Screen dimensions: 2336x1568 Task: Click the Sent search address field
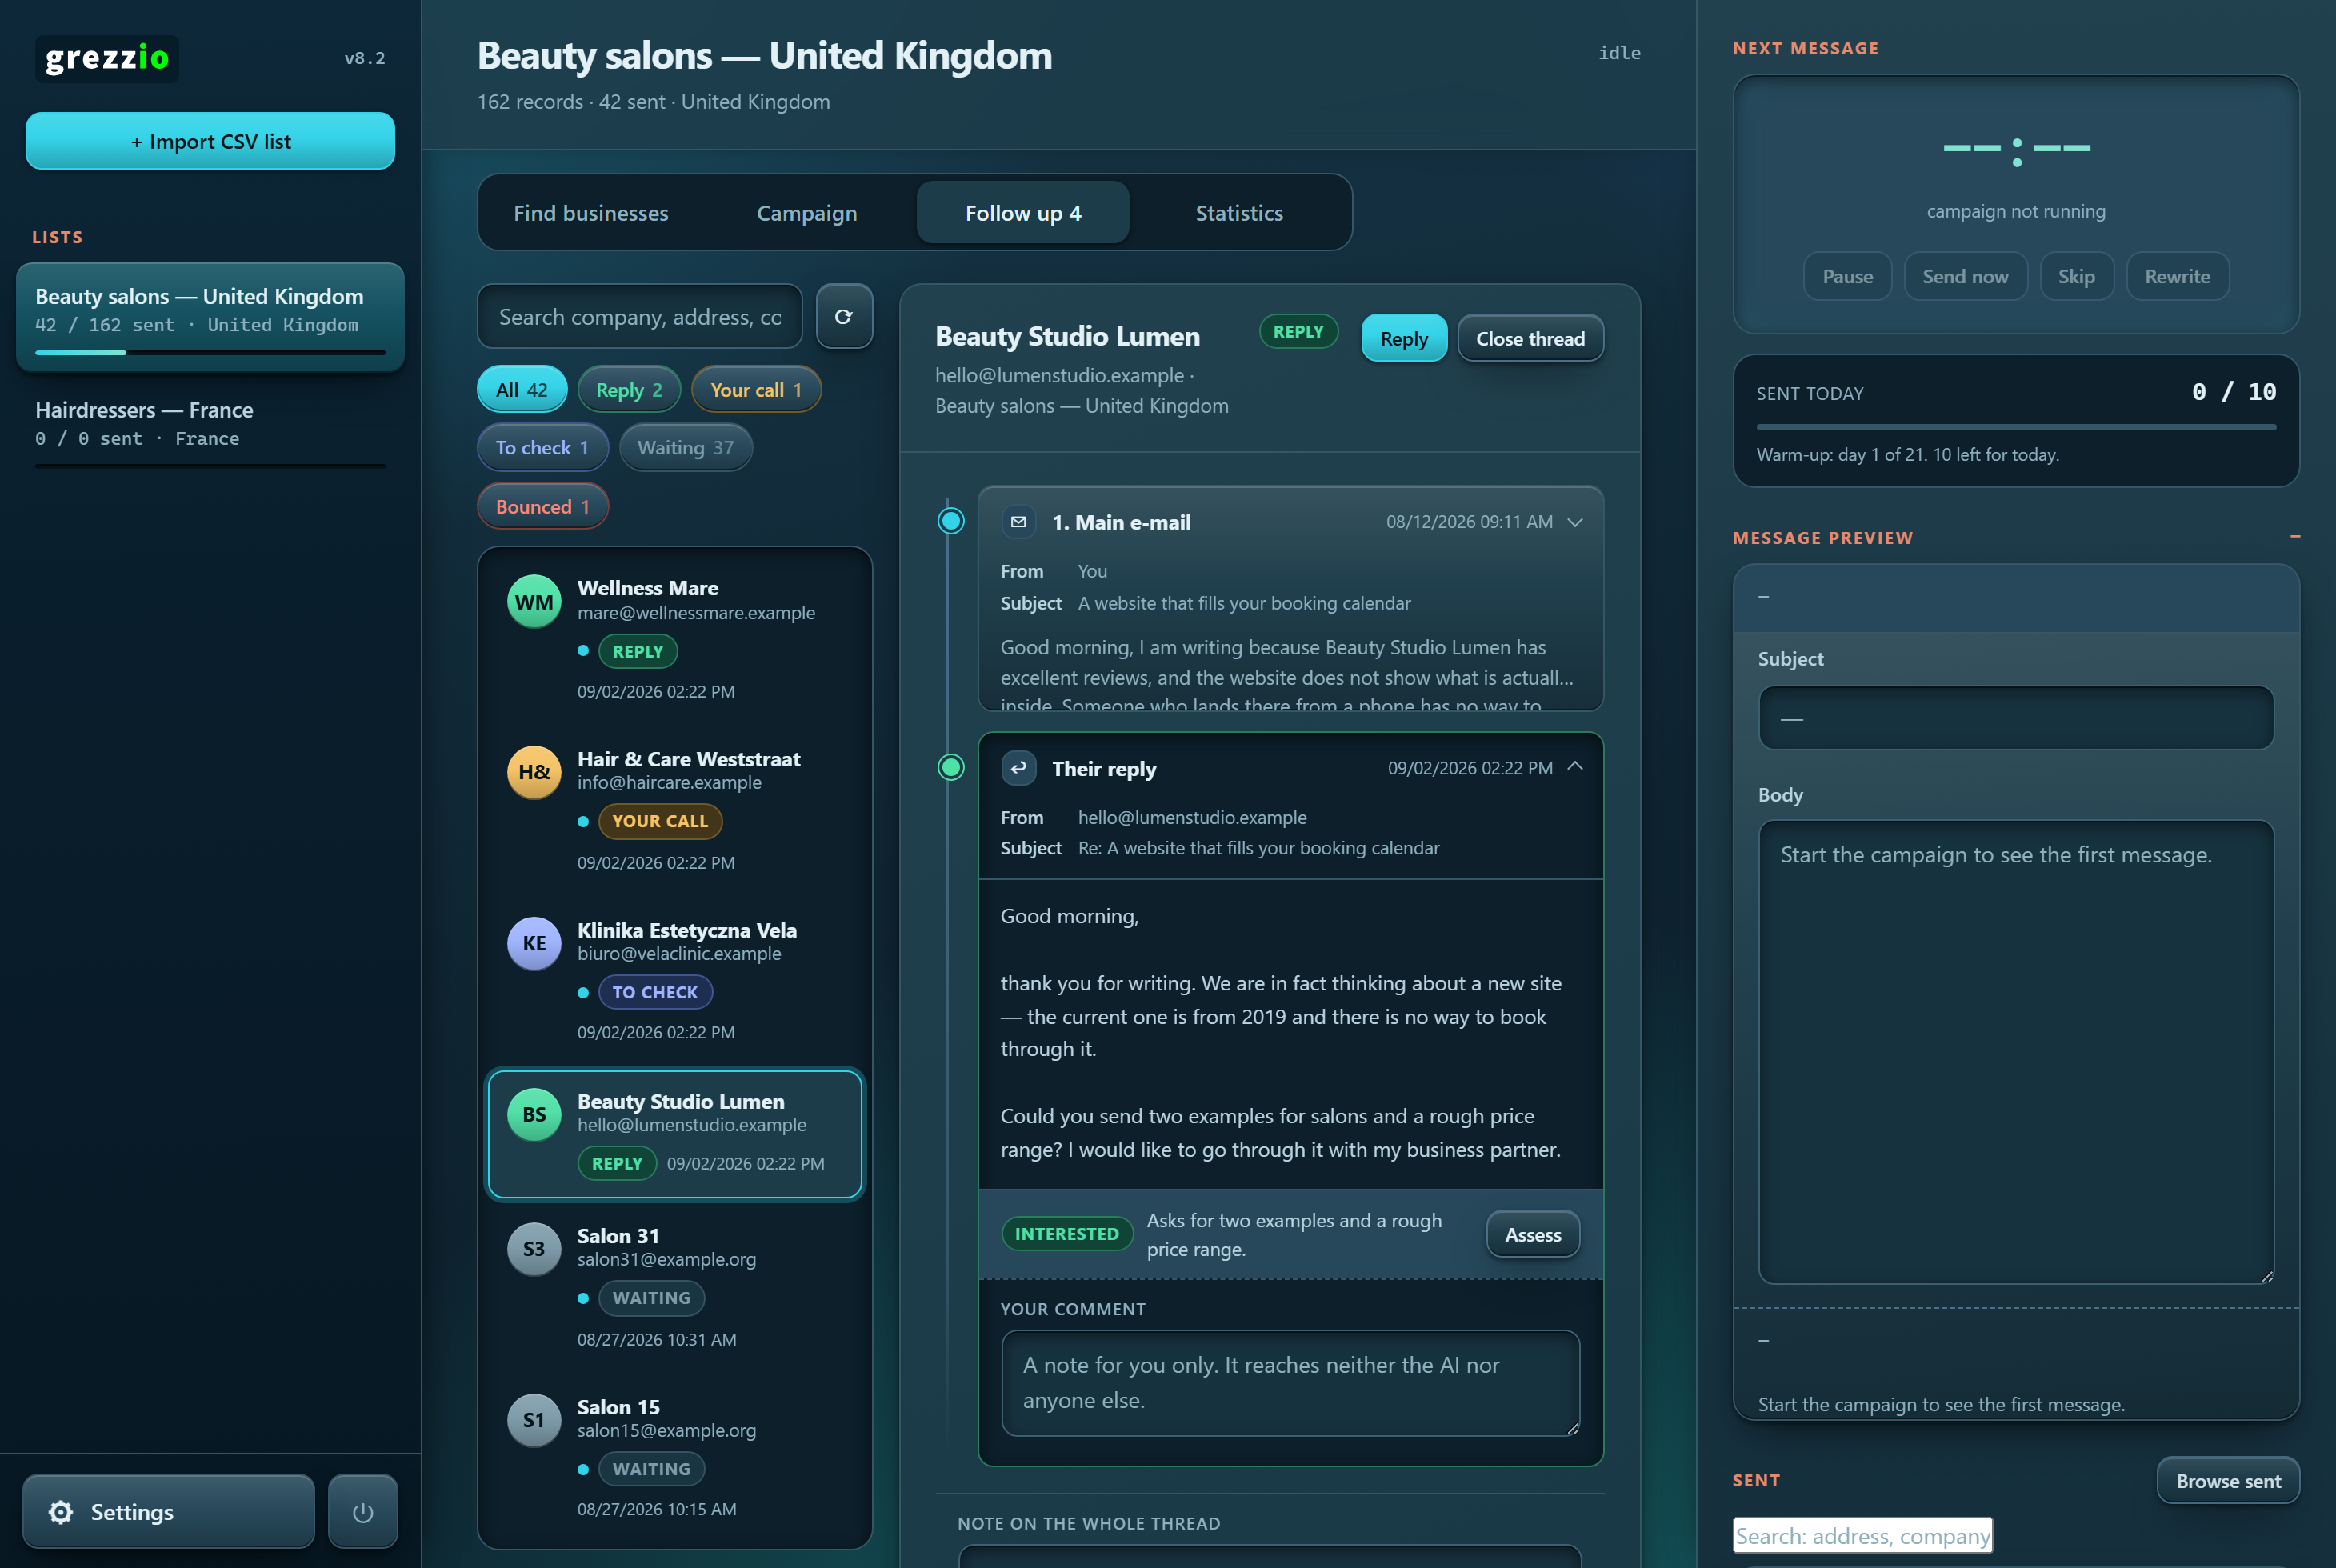click(1862, 1535)
